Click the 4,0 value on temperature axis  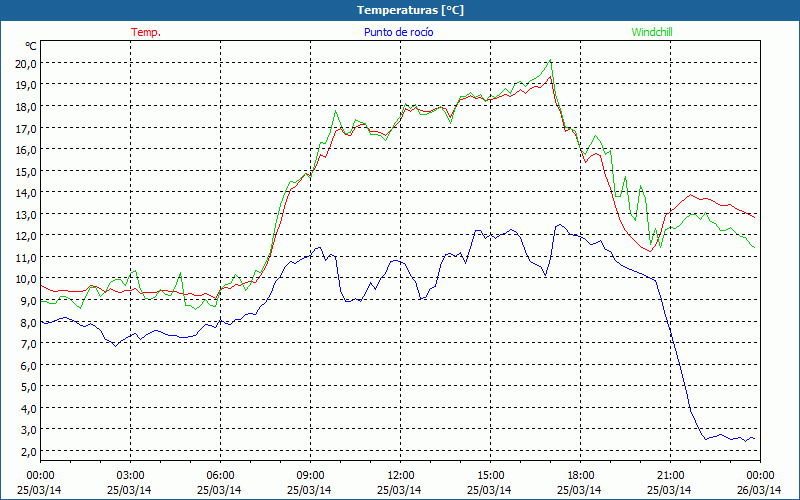coord(29,409)
